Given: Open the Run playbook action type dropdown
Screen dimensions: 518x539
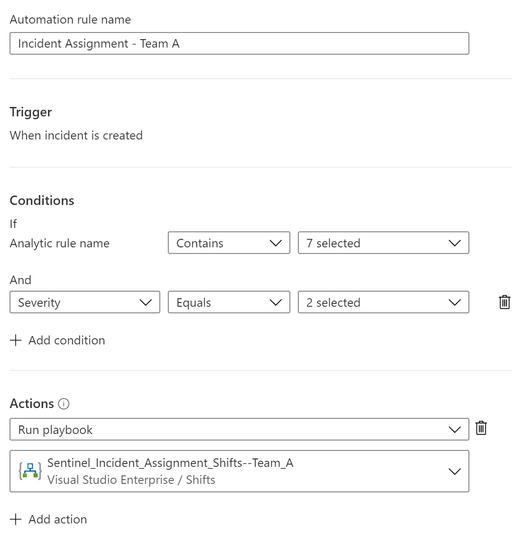Looking at the screenshot, I should pyautogui.click(x=239, y=429).
